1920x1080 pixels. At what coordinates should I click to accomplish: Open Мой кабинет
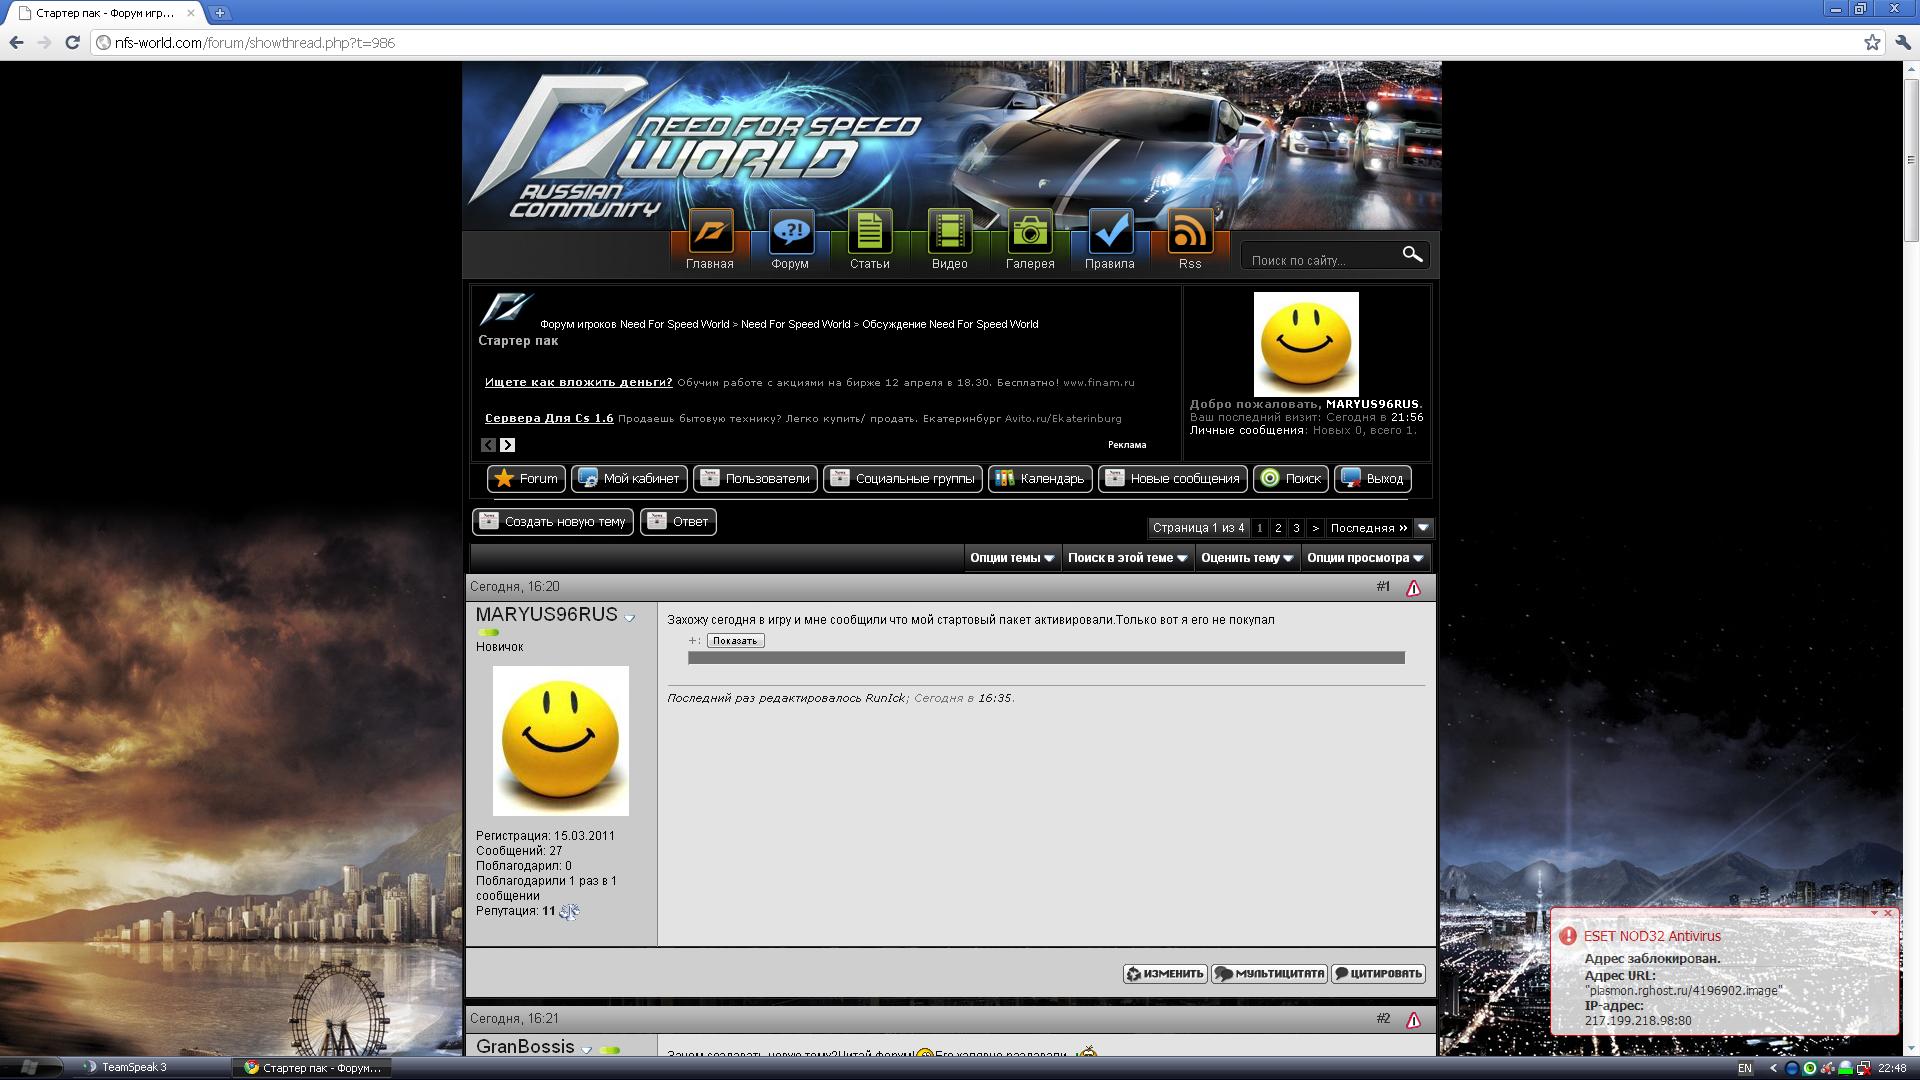(x=630, y=479)
